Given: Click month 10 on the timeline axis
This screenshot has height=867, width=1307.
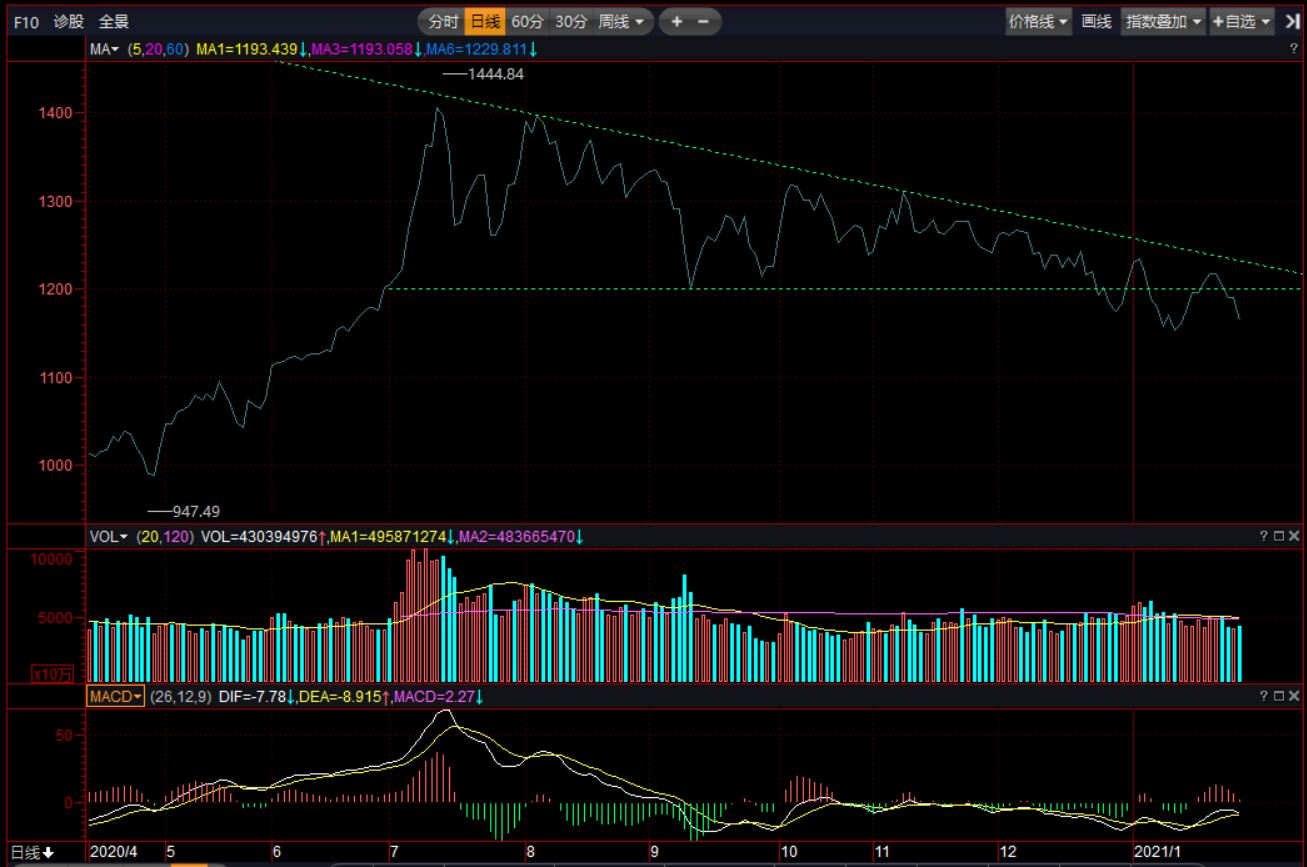Looking at the screenshot, I should (789, 852).
